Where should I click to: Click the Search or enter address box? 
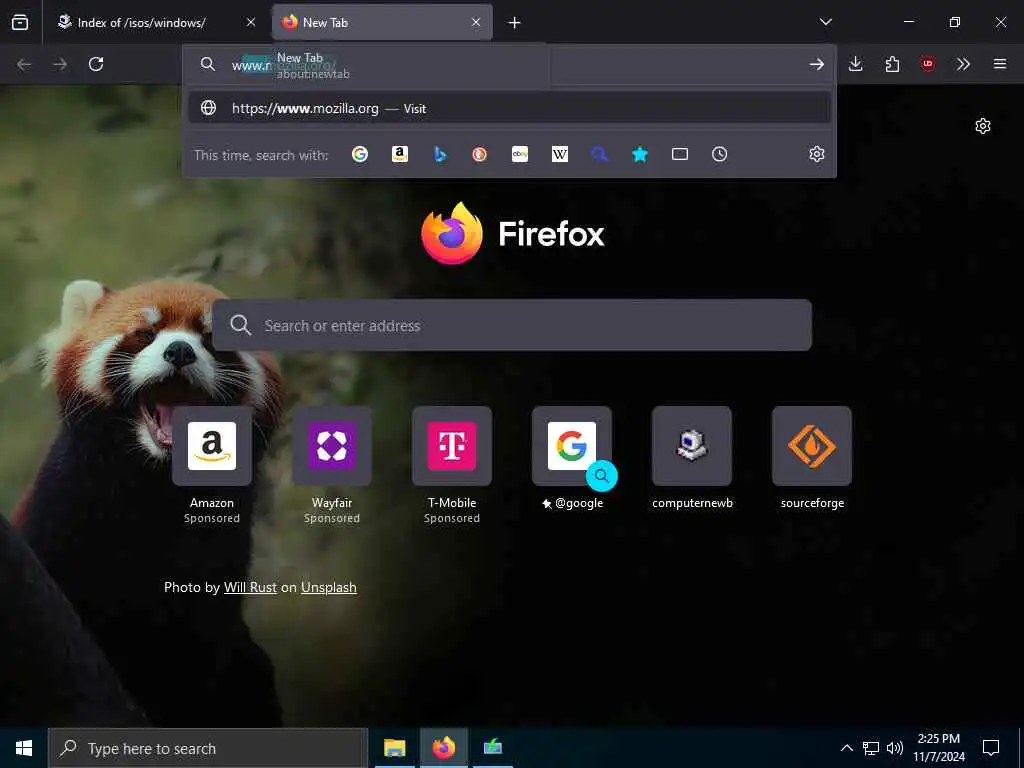pyautogui.click(x=512, y=325)
